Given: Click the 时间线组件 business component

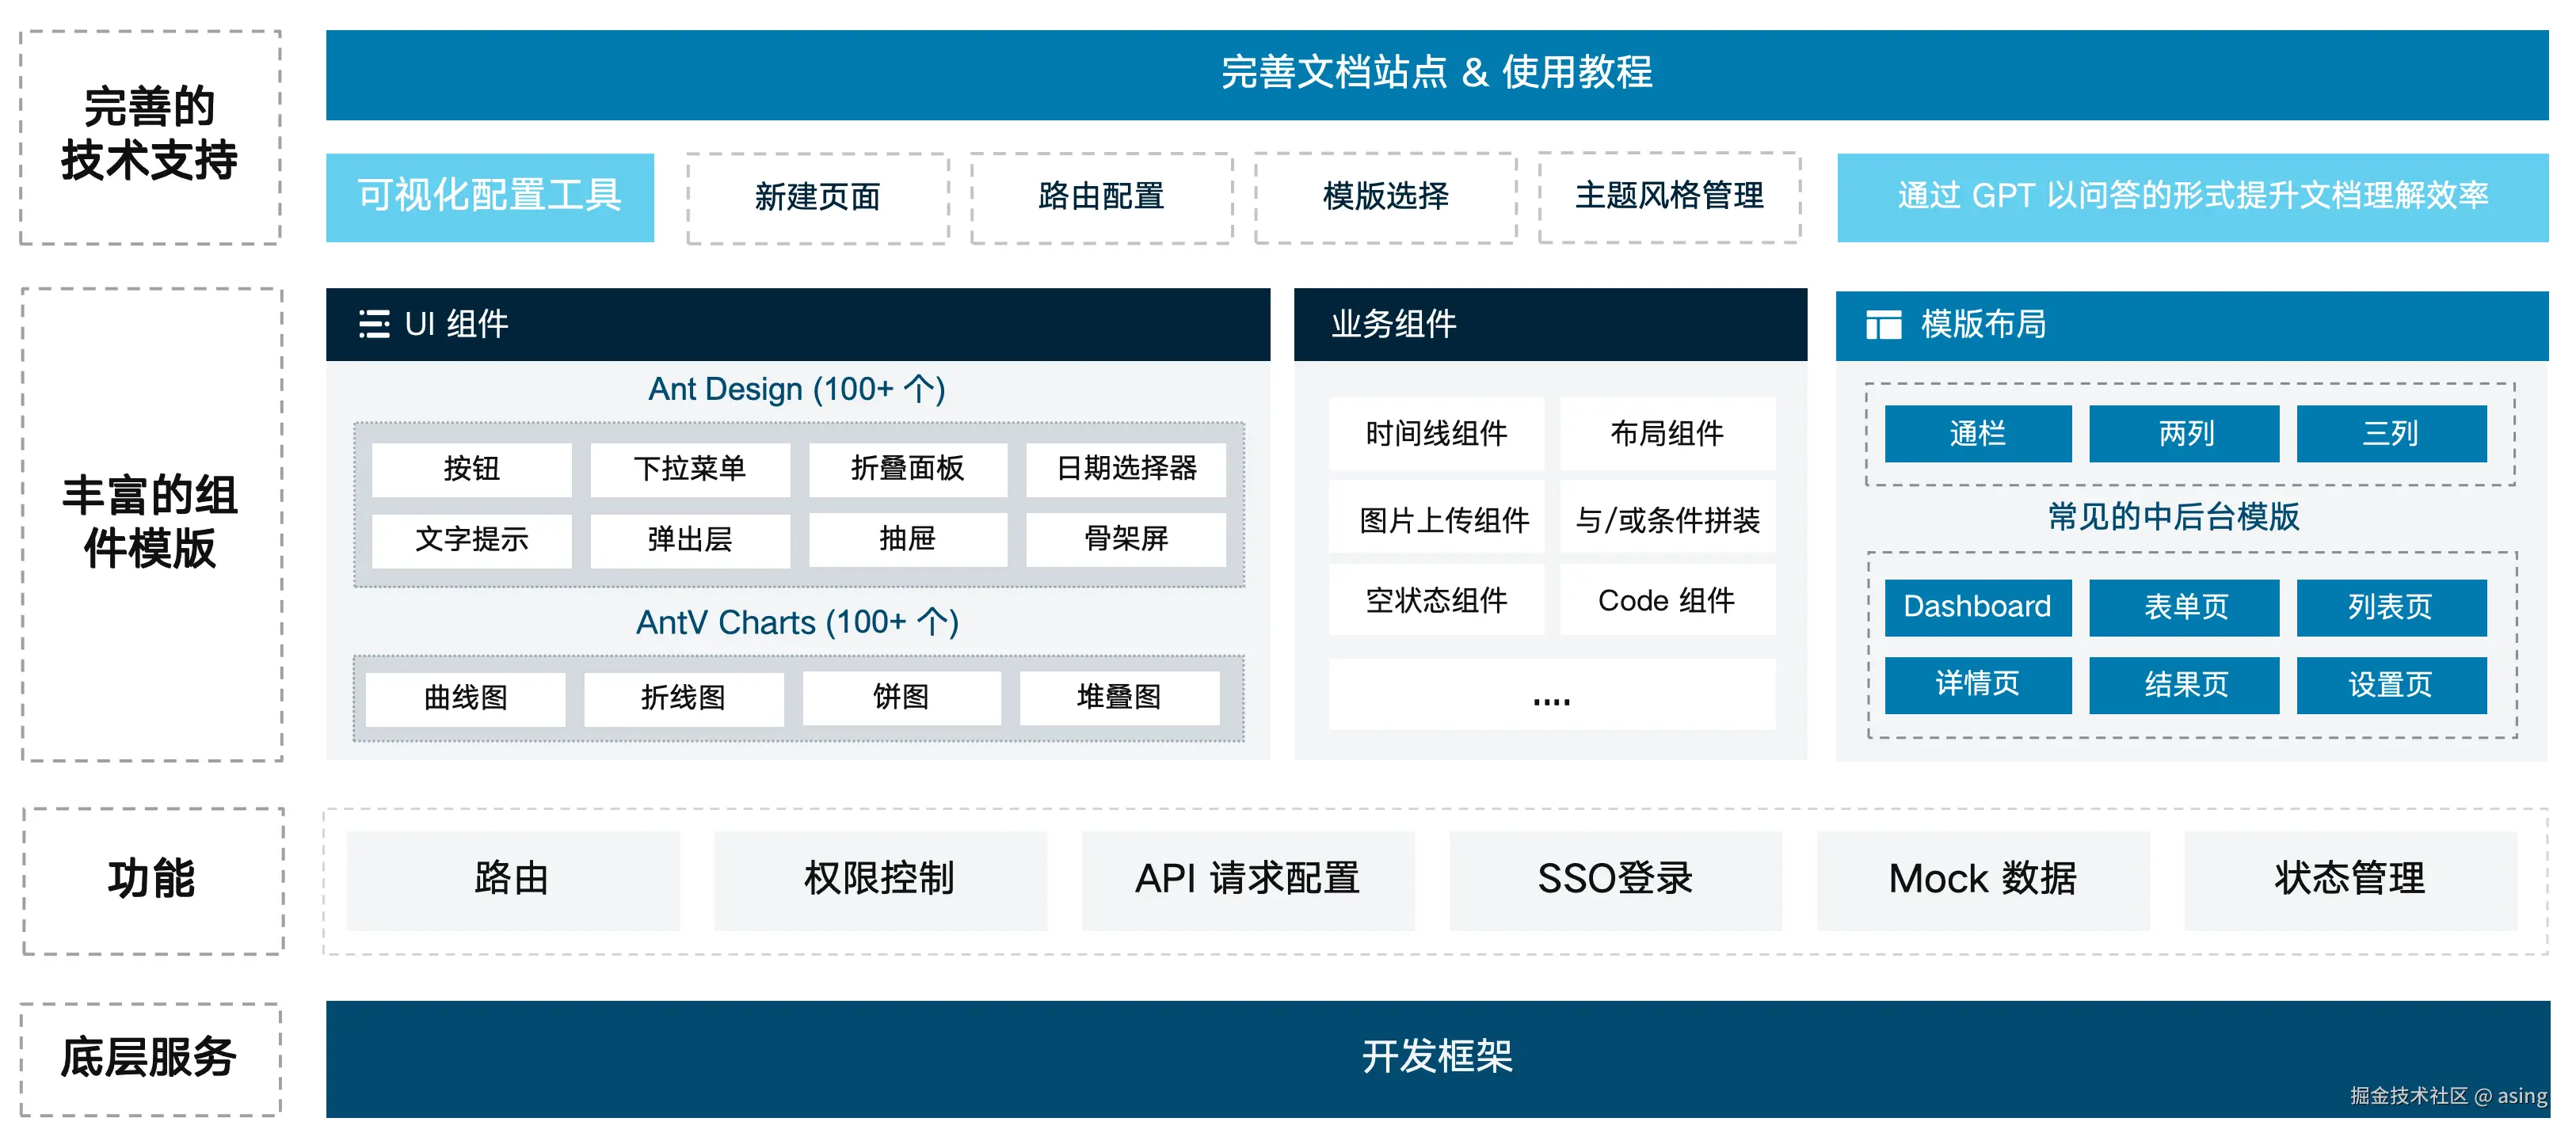Looking at the screenshot, I should click(1436, 433).
